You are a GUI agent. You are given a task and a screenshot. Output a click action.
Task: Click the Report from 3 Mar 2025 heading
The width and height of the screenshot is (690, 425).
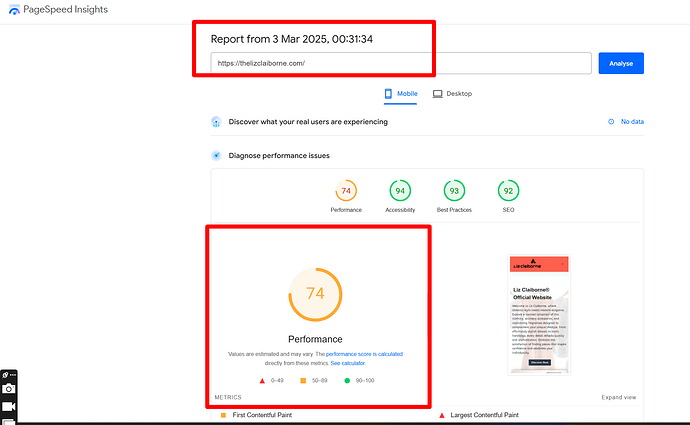click(x=292, y=39)
